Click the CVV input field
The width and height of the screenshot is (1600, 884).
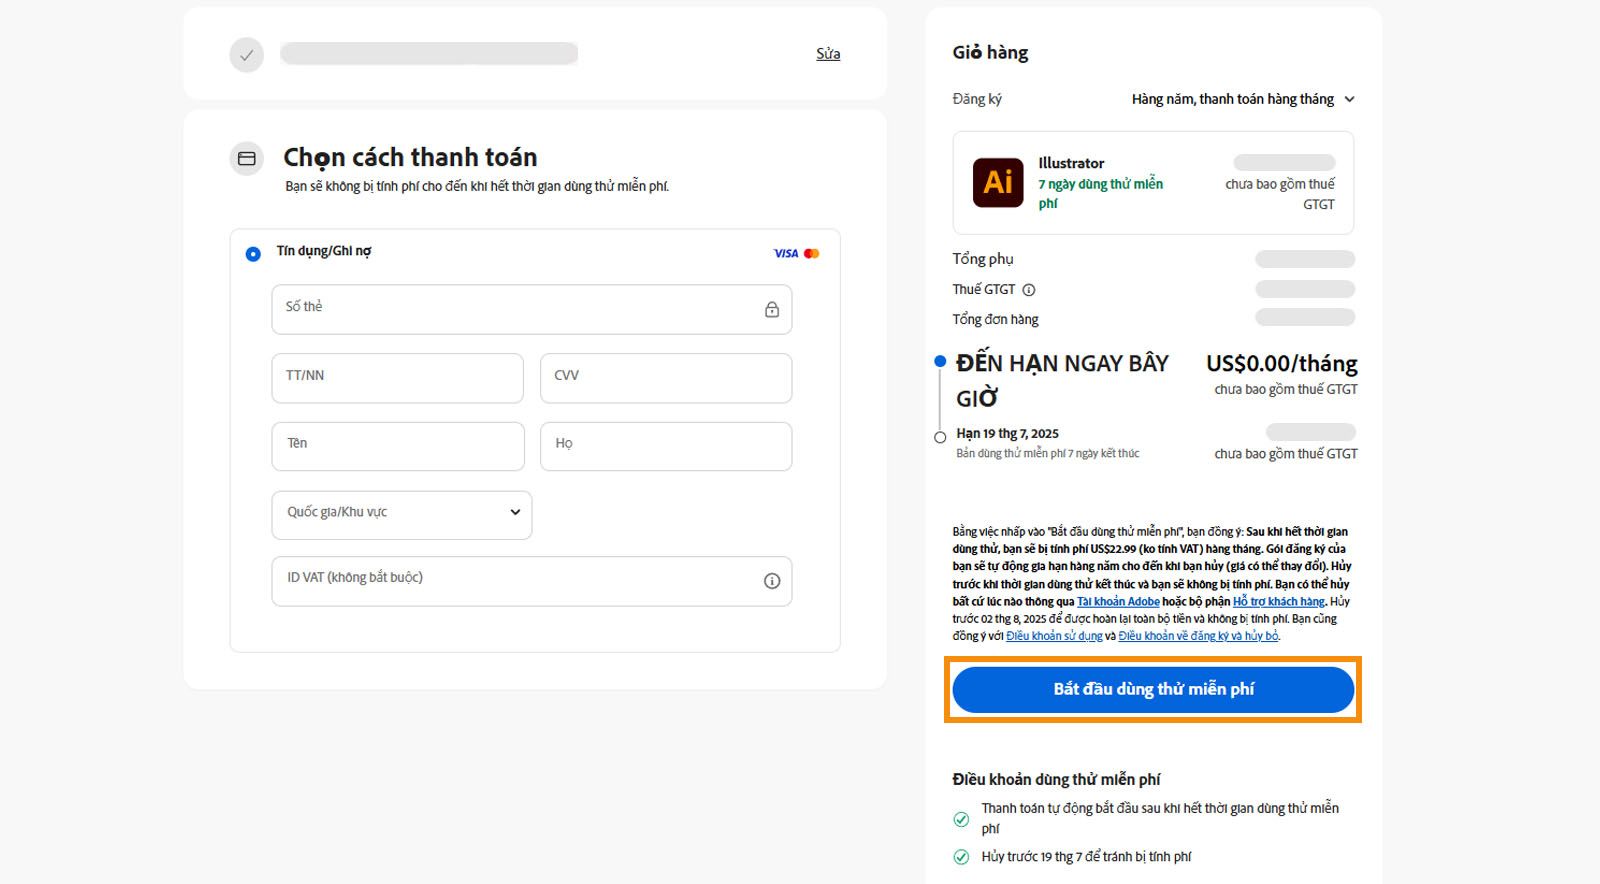666,378
